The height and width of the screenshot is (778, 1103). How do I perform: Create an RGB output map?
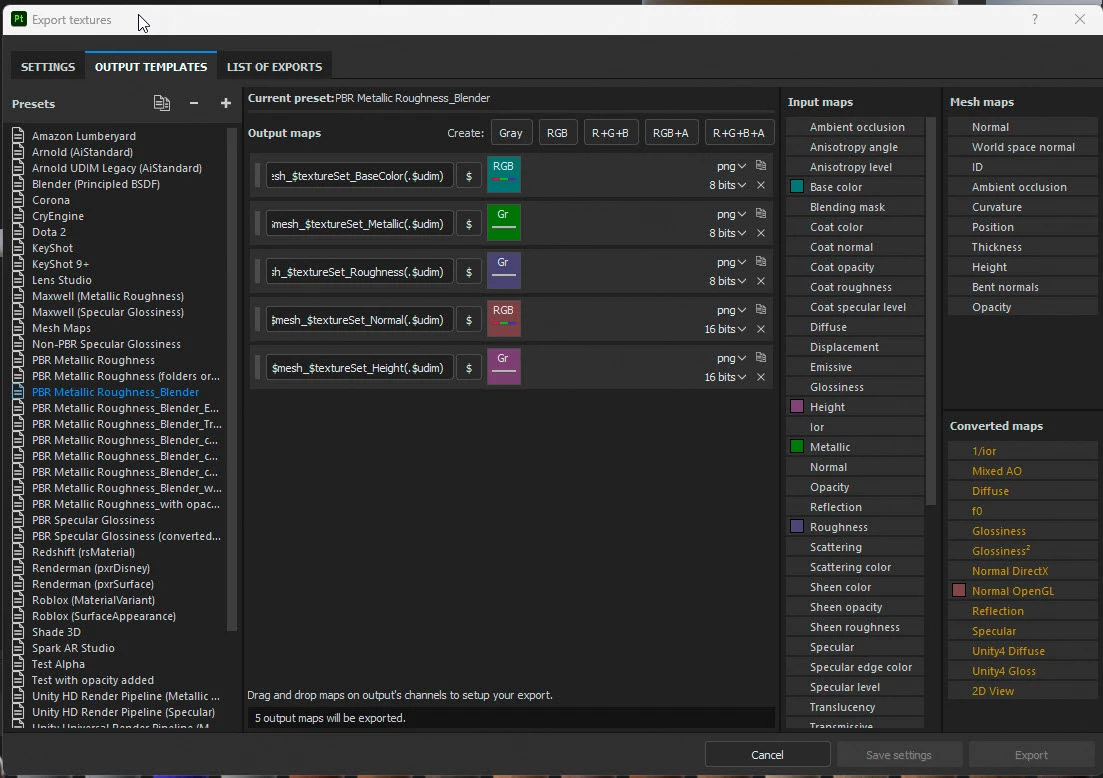tap(557, 133)
